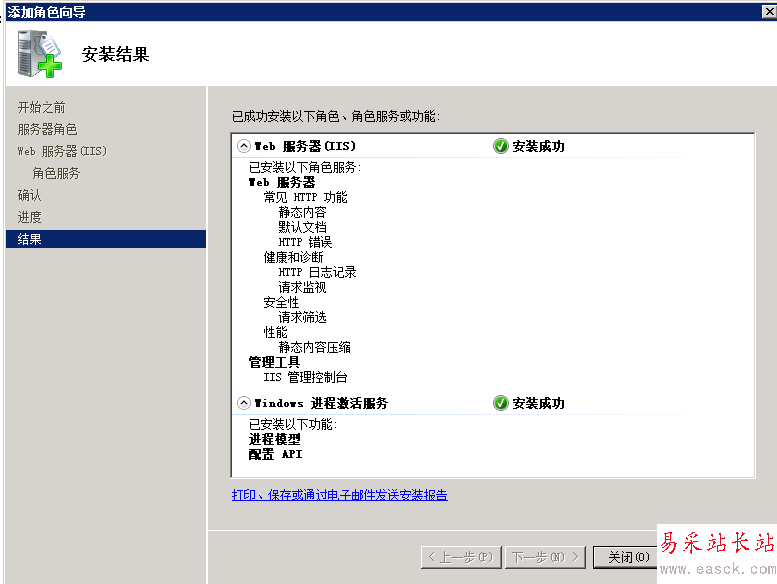The image size is (777, 584).
Task: Select the highlighted 结果 step
Action: tap(106, 239)
